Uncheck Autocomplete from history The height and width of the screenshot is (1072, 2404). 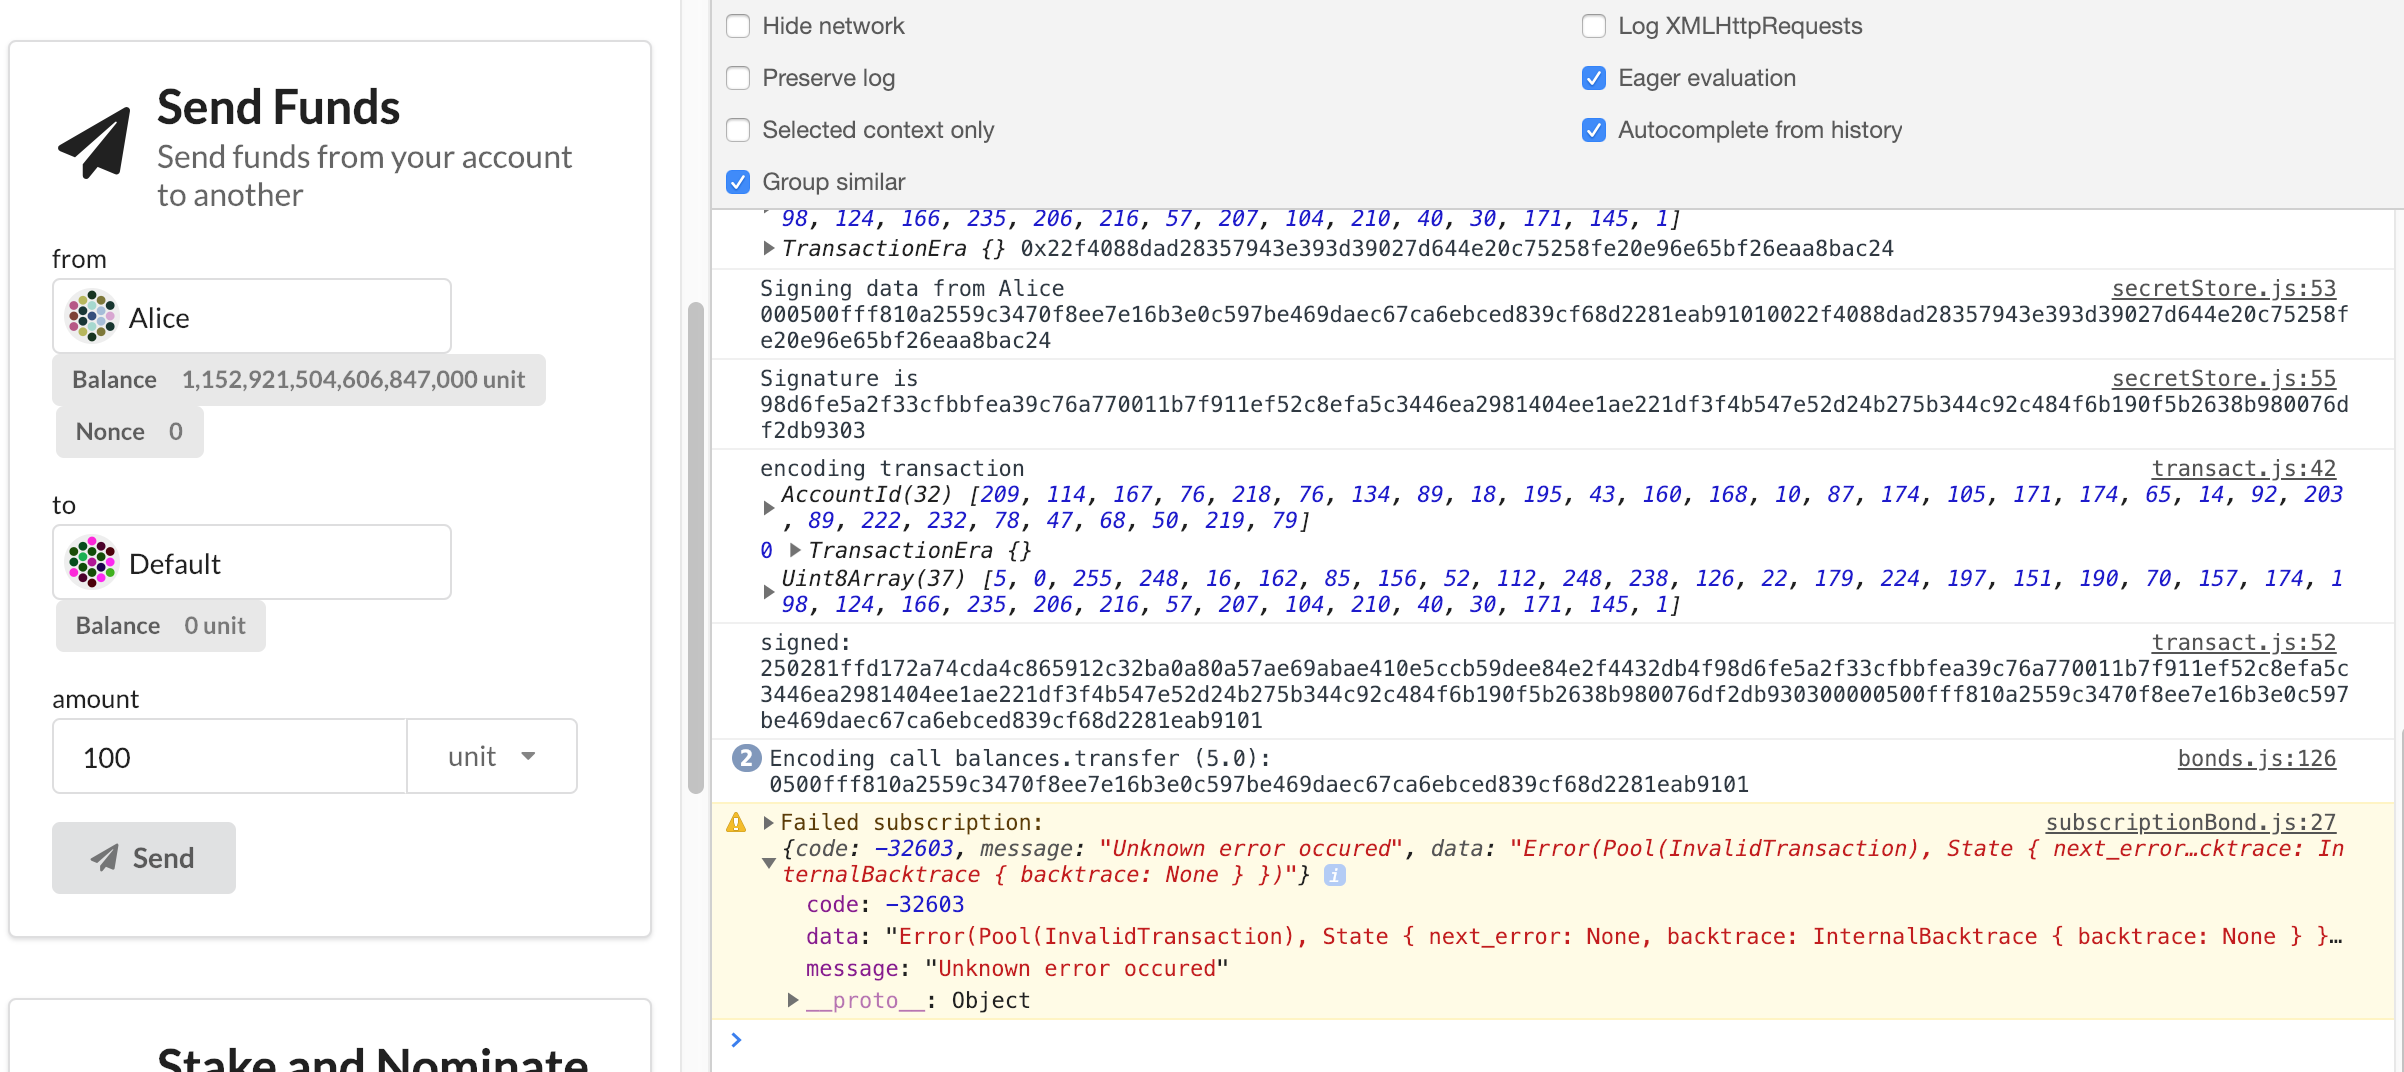[1594, 130]
